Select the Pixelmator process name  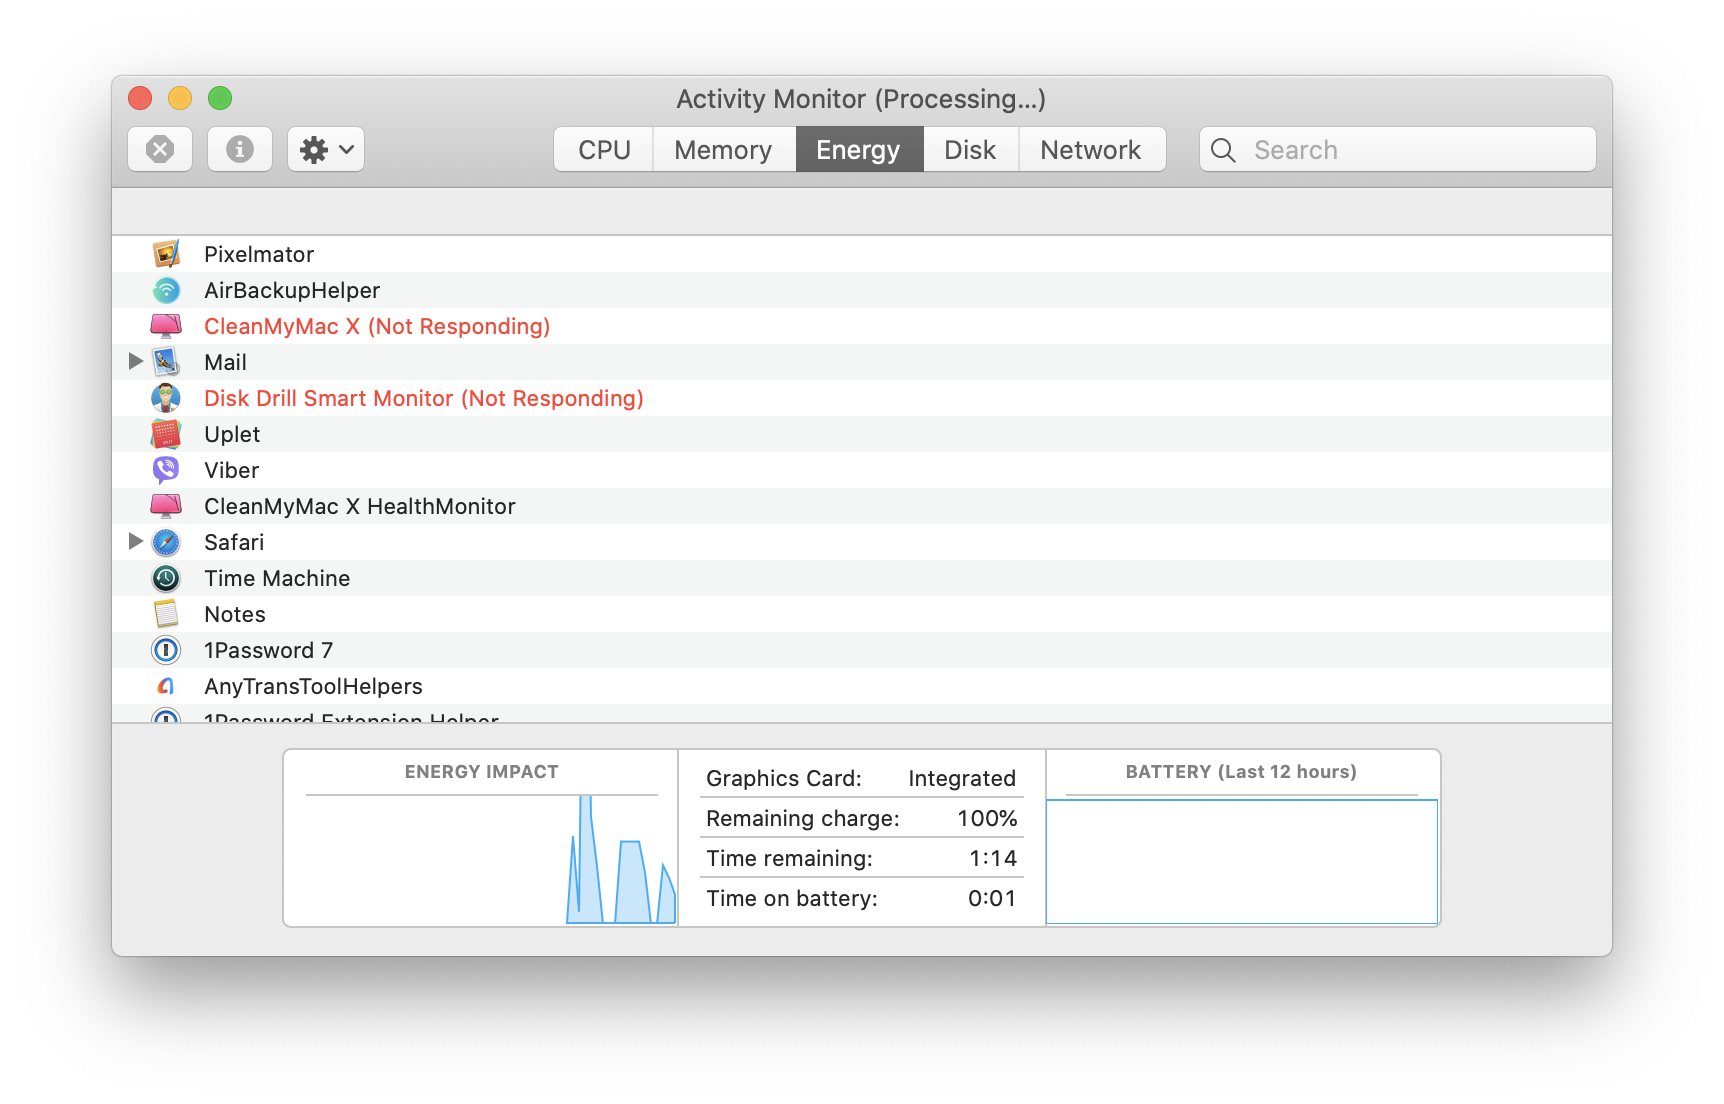coord(259,254)
